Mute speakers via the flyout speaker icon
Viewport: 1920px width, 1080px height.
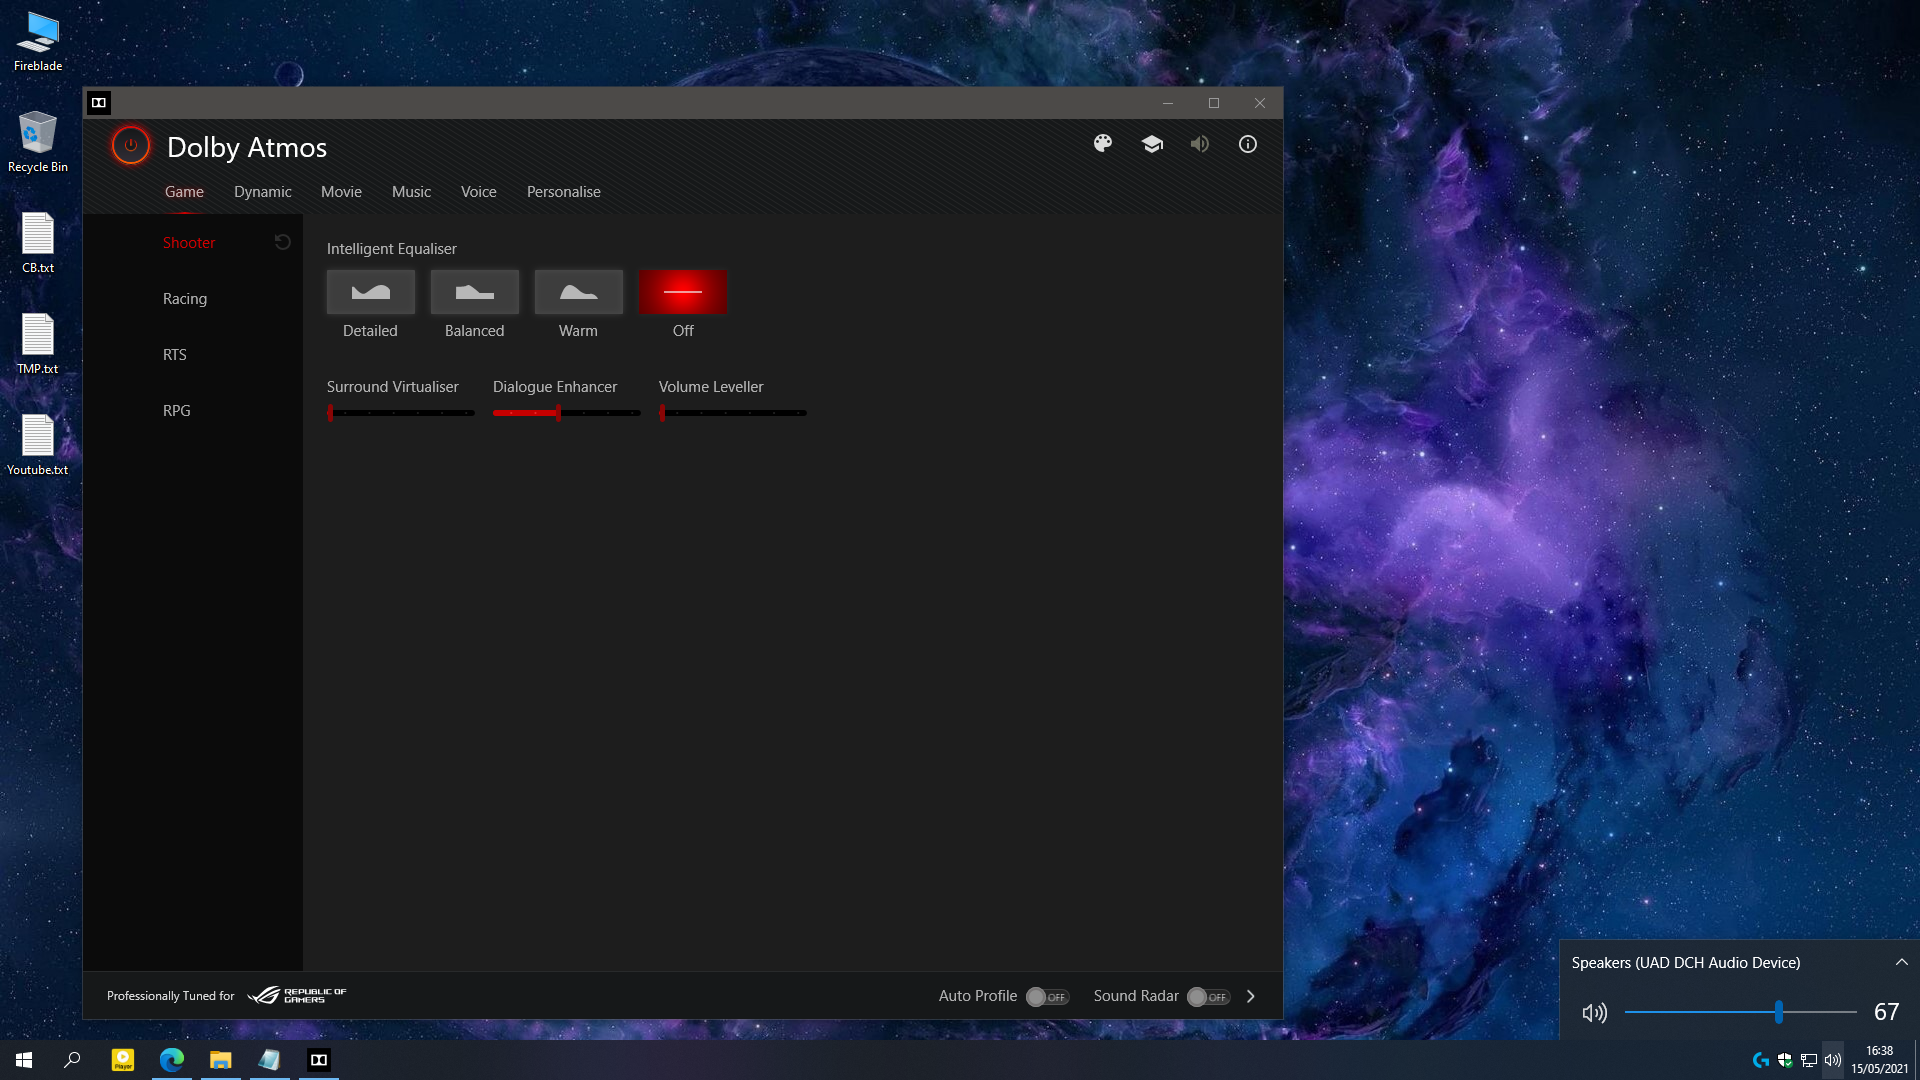tap(1595, 1013)
